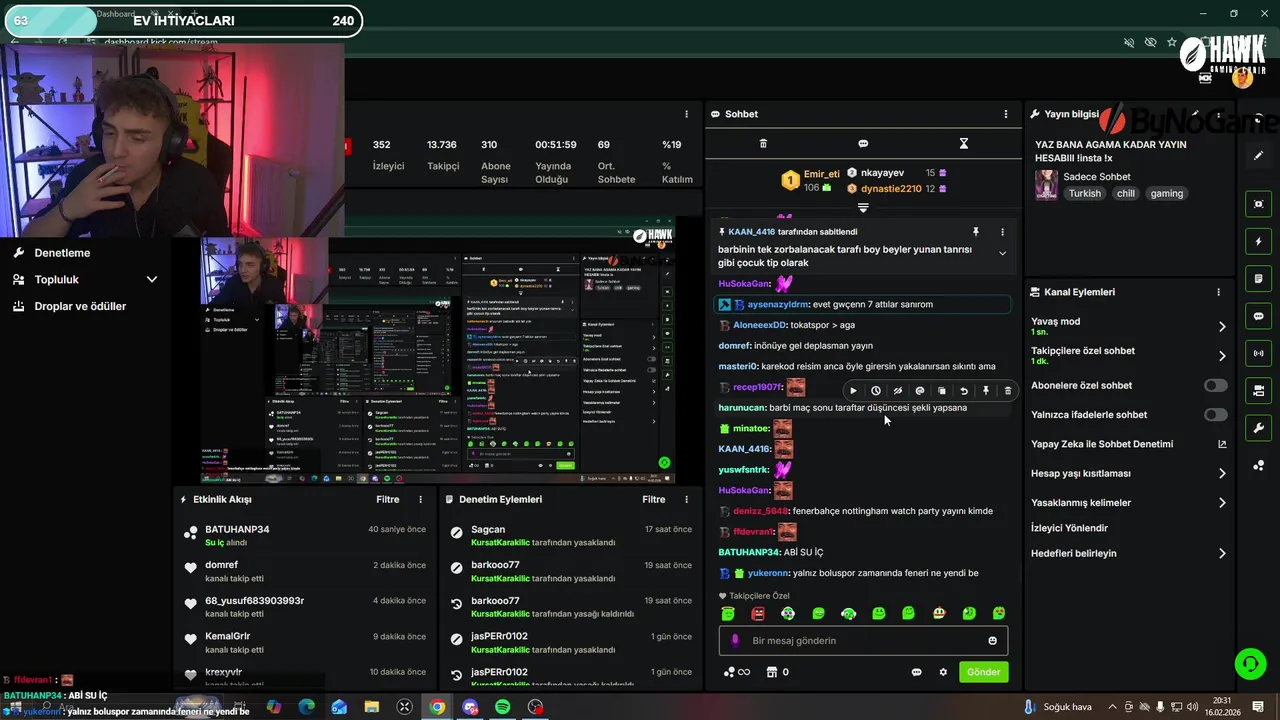Click the broadcast signal icon in right sidebar

coord(1259,353)
